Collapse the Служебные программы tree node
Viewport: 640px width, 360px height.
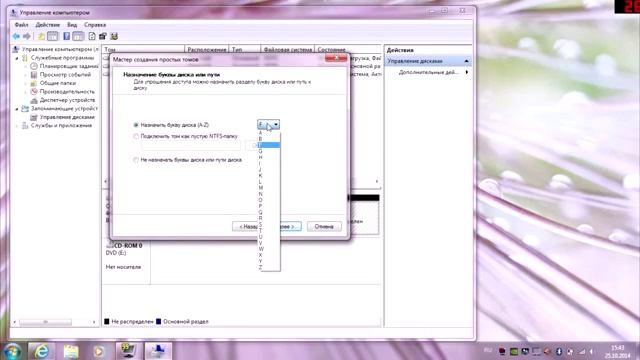click(17, 58)
